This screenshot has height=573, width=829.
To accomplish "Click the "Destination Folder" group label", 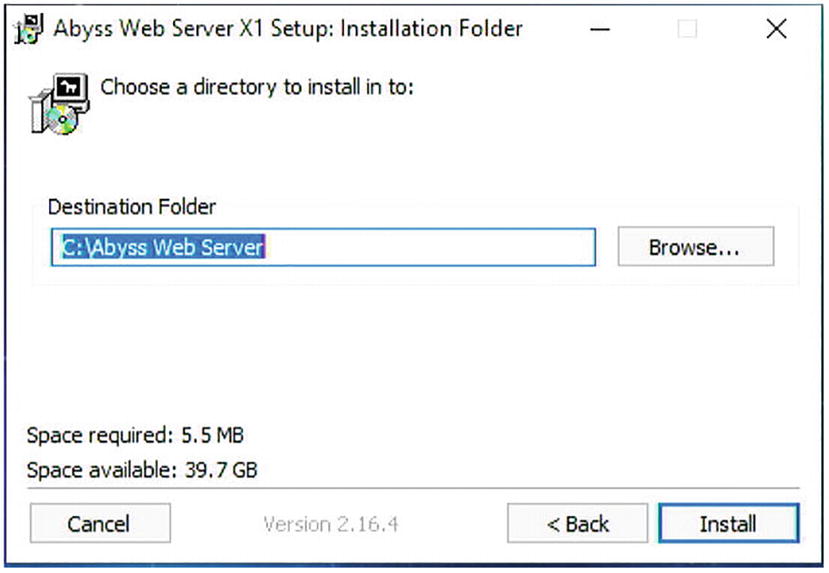I will click(x=132, y=207).
